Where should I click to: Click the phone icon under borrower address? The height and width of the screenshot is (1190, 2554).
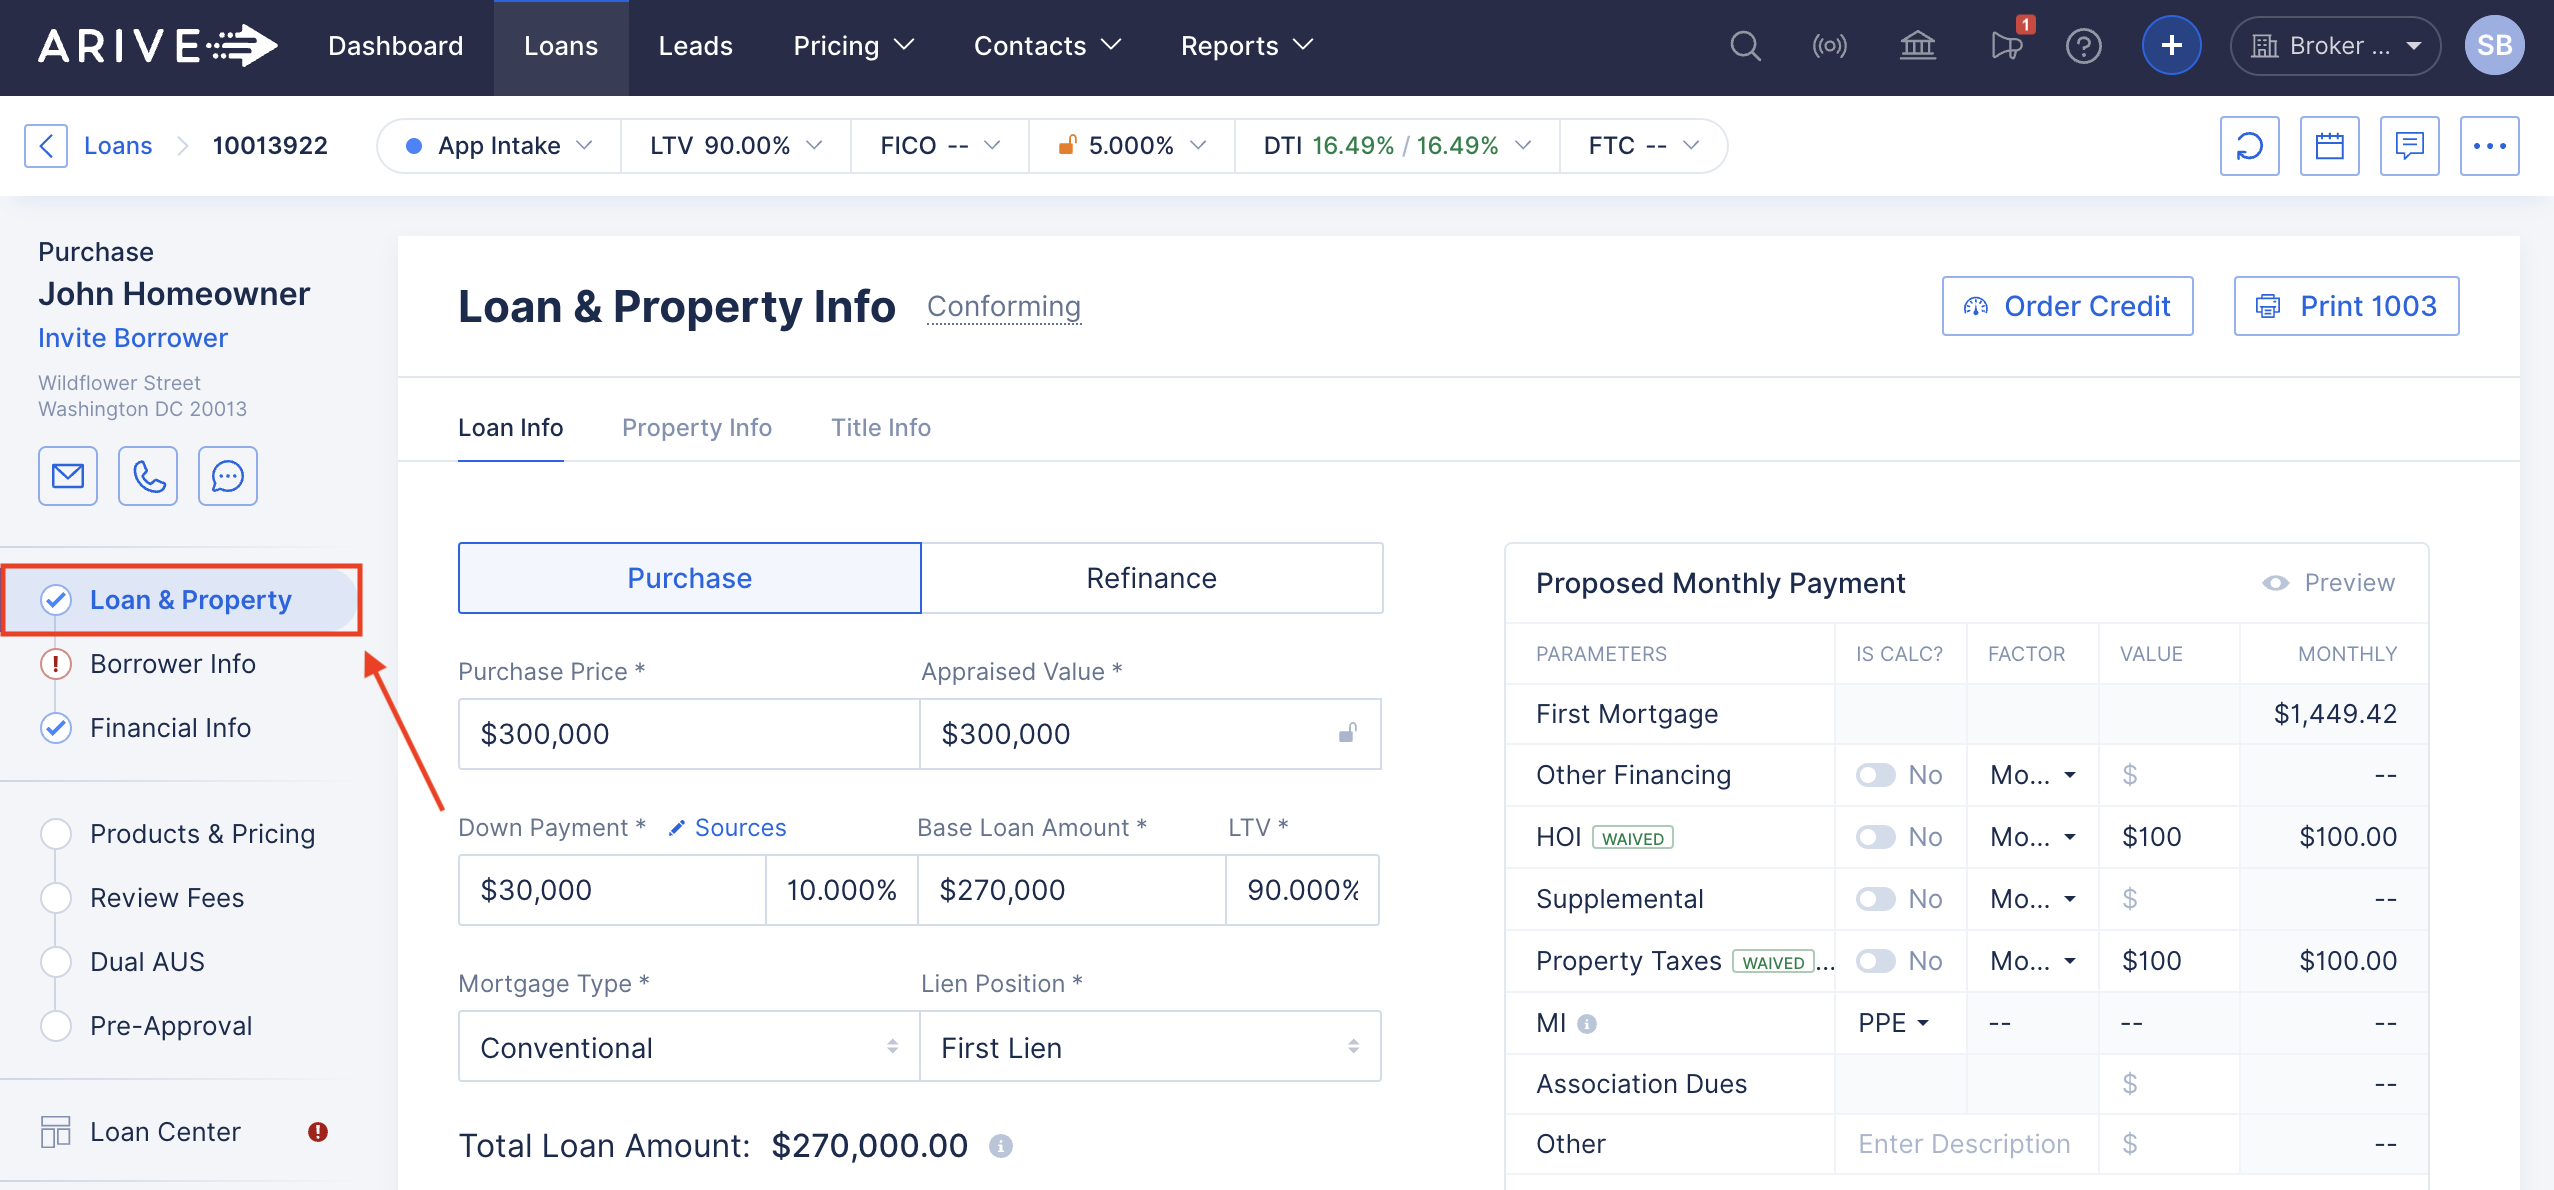[x=148, y=476]
